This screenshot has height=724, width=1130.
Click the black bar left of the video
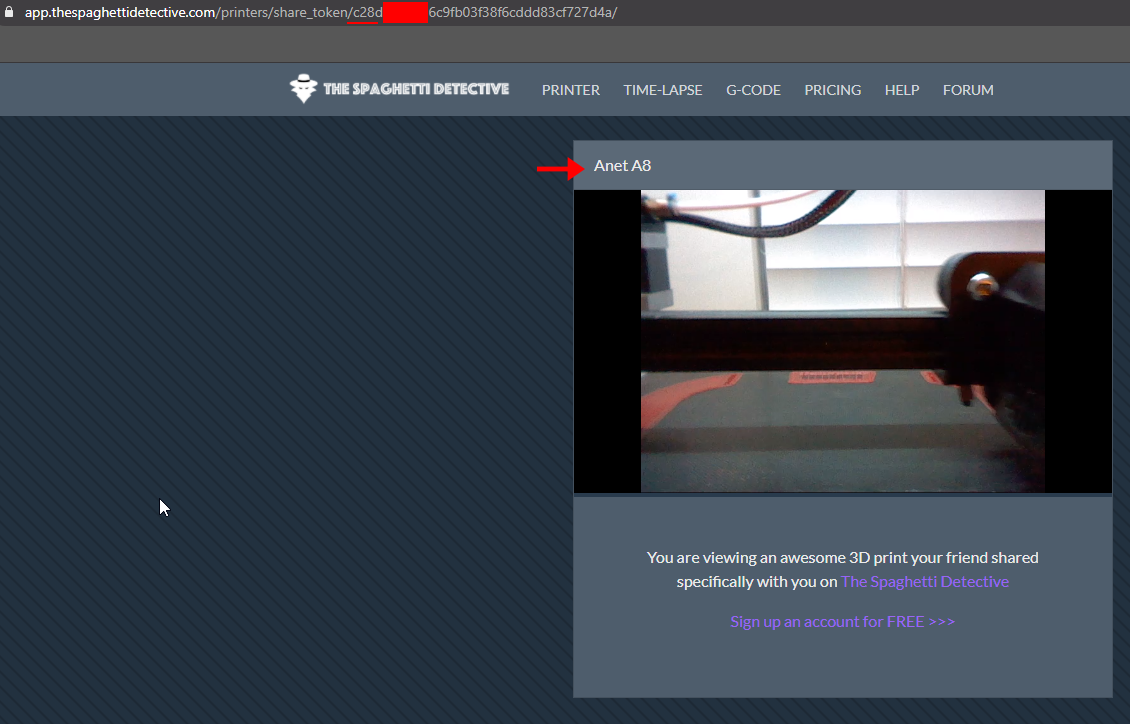pyautogui.click(x=606, y=340)
